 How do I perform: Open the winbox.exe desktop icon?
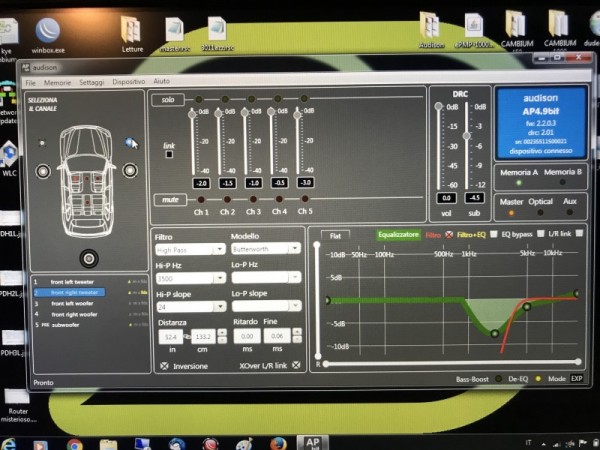(x=48, y=36)
